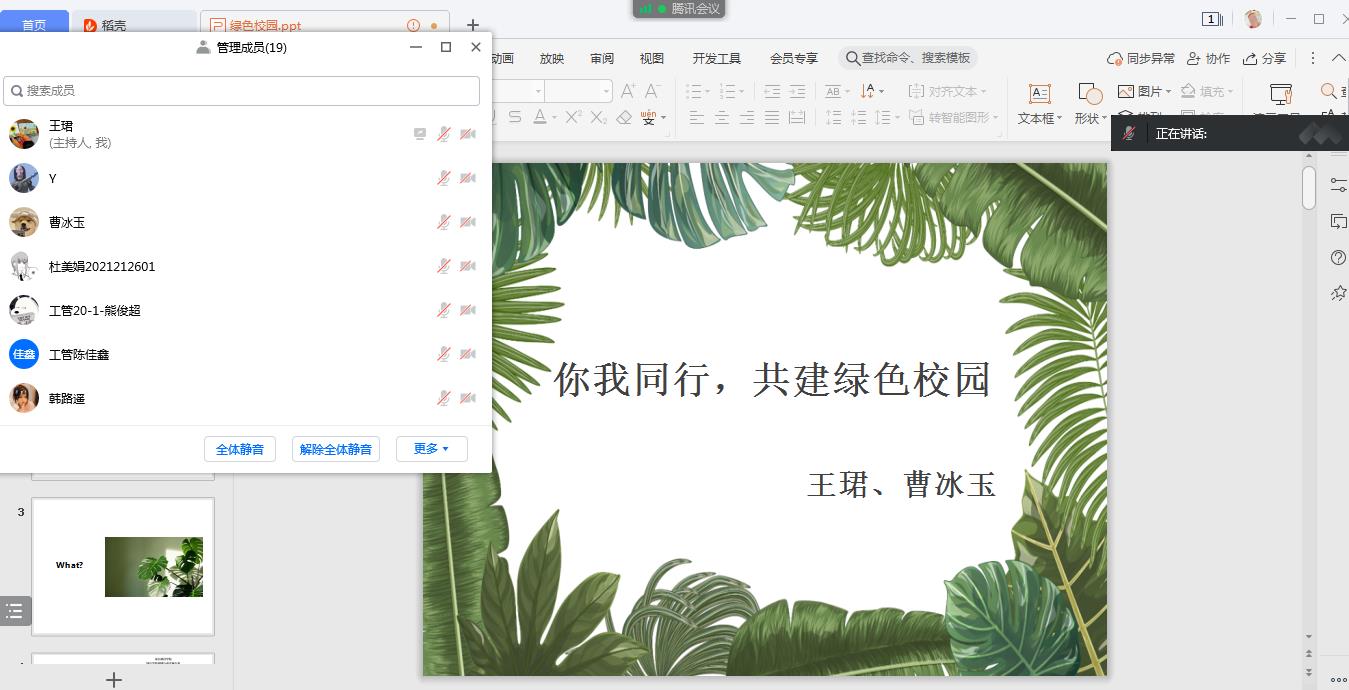The height and width of the screenshot is (690, 1349).
Task: Apply distributed alignment
Action: pyautogui.click(x=797, y=117)
